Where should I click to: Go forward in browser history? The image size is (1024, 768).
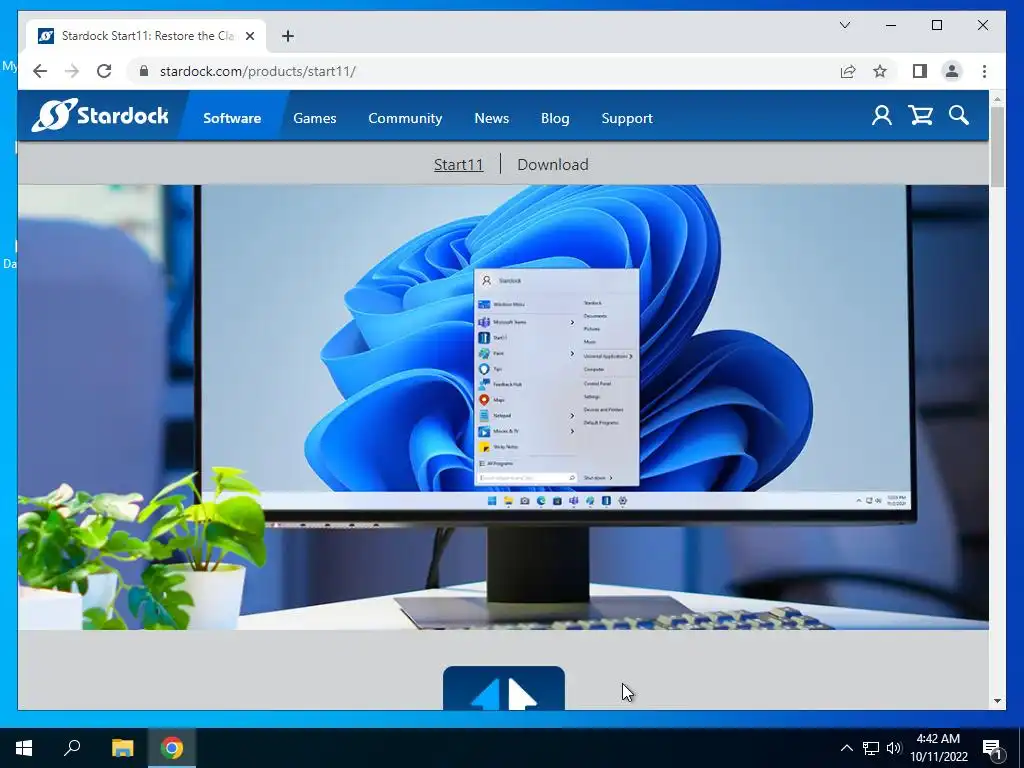72,71
